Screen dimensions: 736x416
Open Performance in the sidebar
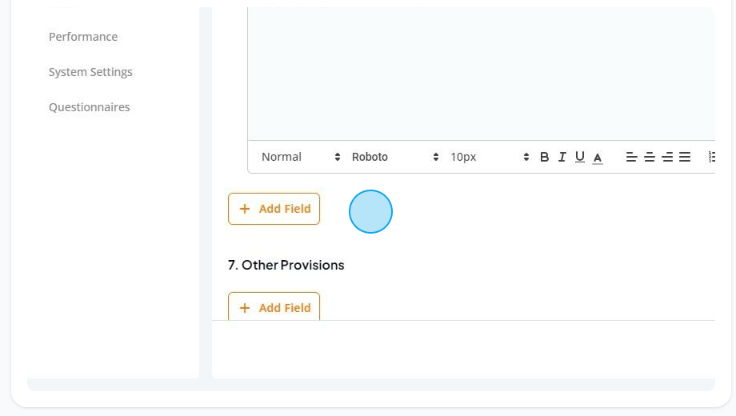(x=83, y=37)
